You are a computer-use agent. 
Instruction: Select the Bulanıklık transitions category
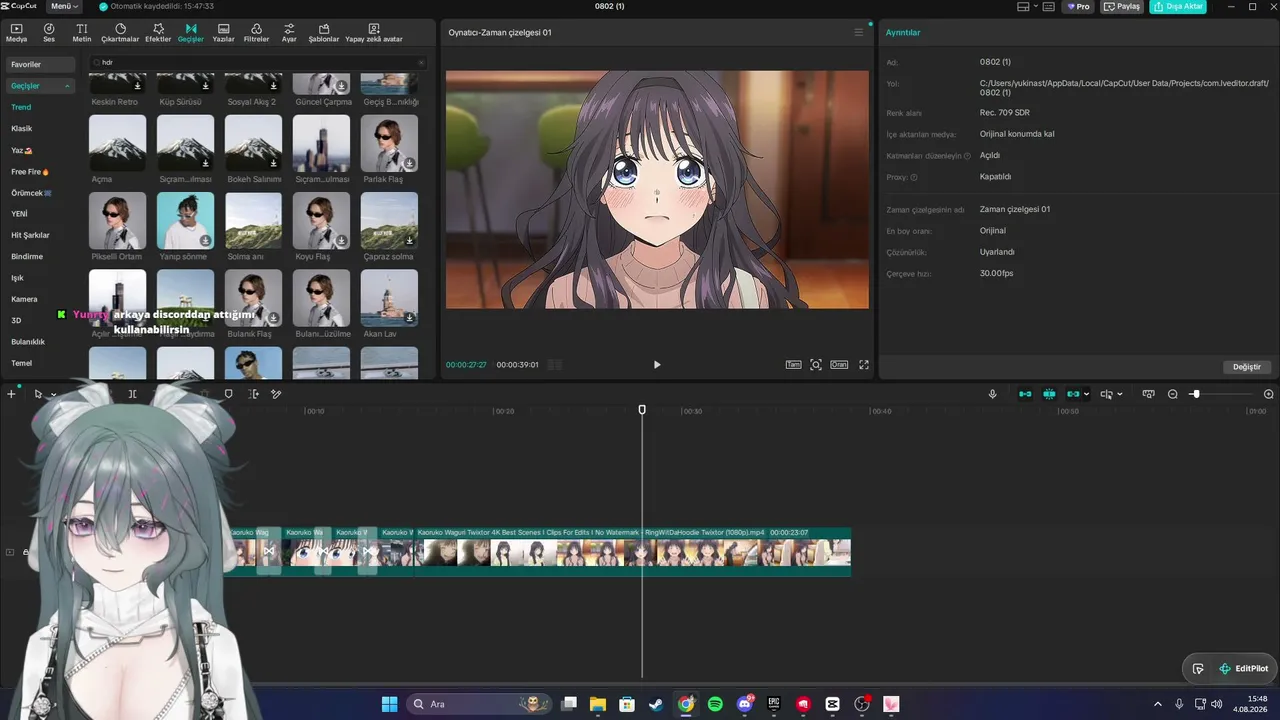[x=28, y=342]
